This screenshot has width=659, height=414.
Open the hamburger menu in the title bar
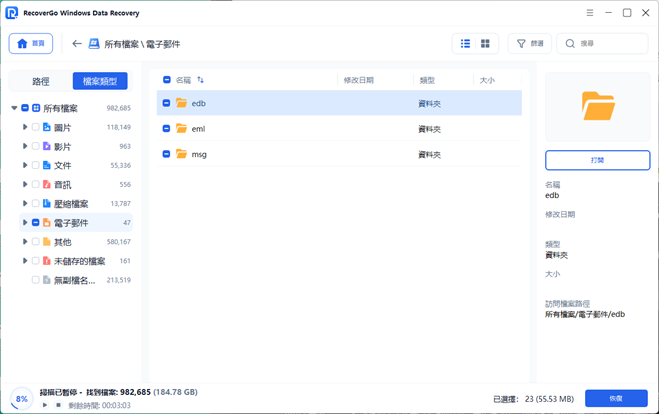590,13
